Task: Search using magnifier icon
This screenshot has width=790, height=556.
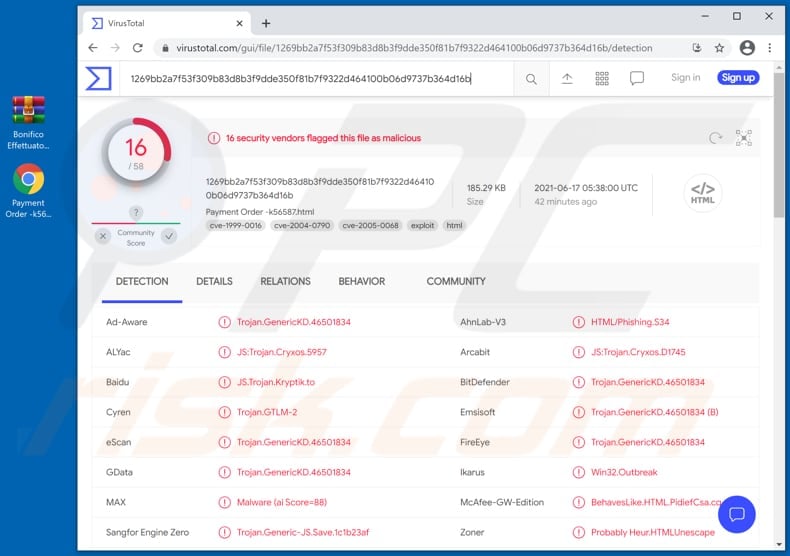Action: click(531, 79)
